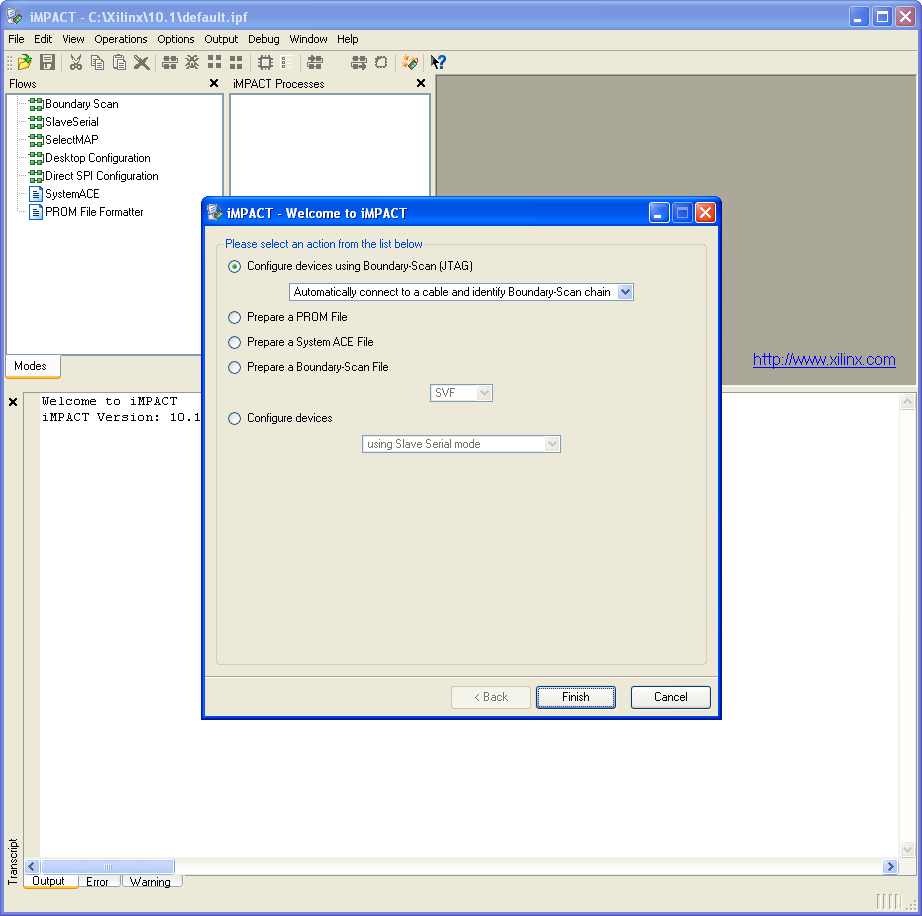Click the Paste clipboard icon
Viewport: 922px width, 916px height.
(x=119, y=62)
